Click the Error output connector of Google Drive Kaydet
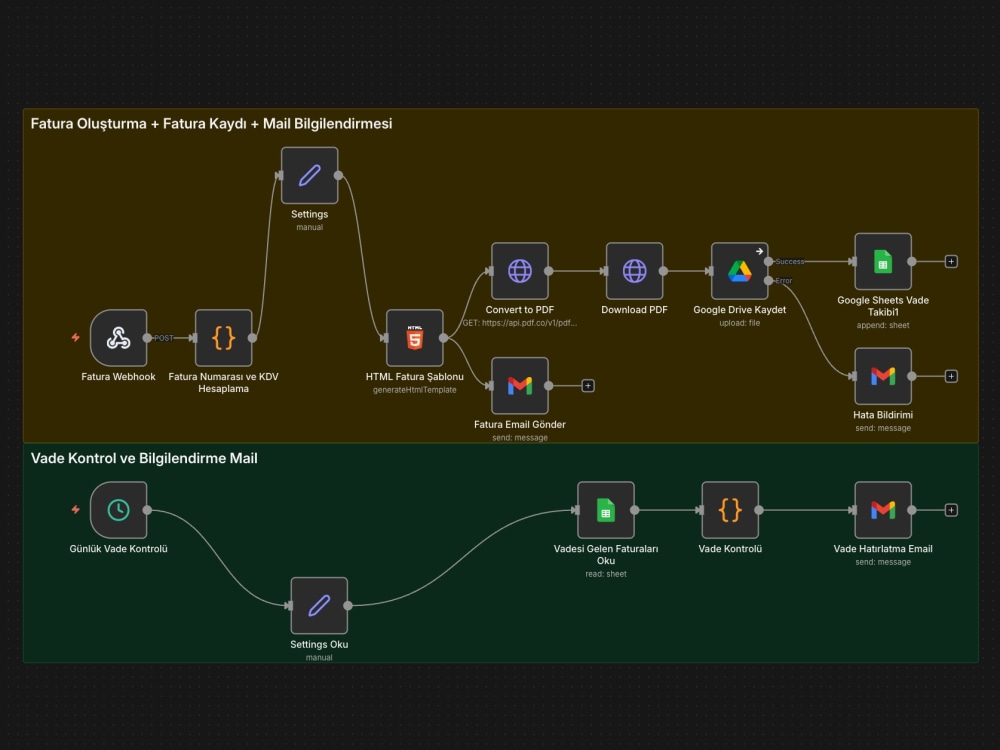This screenshot has height=750, width=1000. [x=768, y=281]
